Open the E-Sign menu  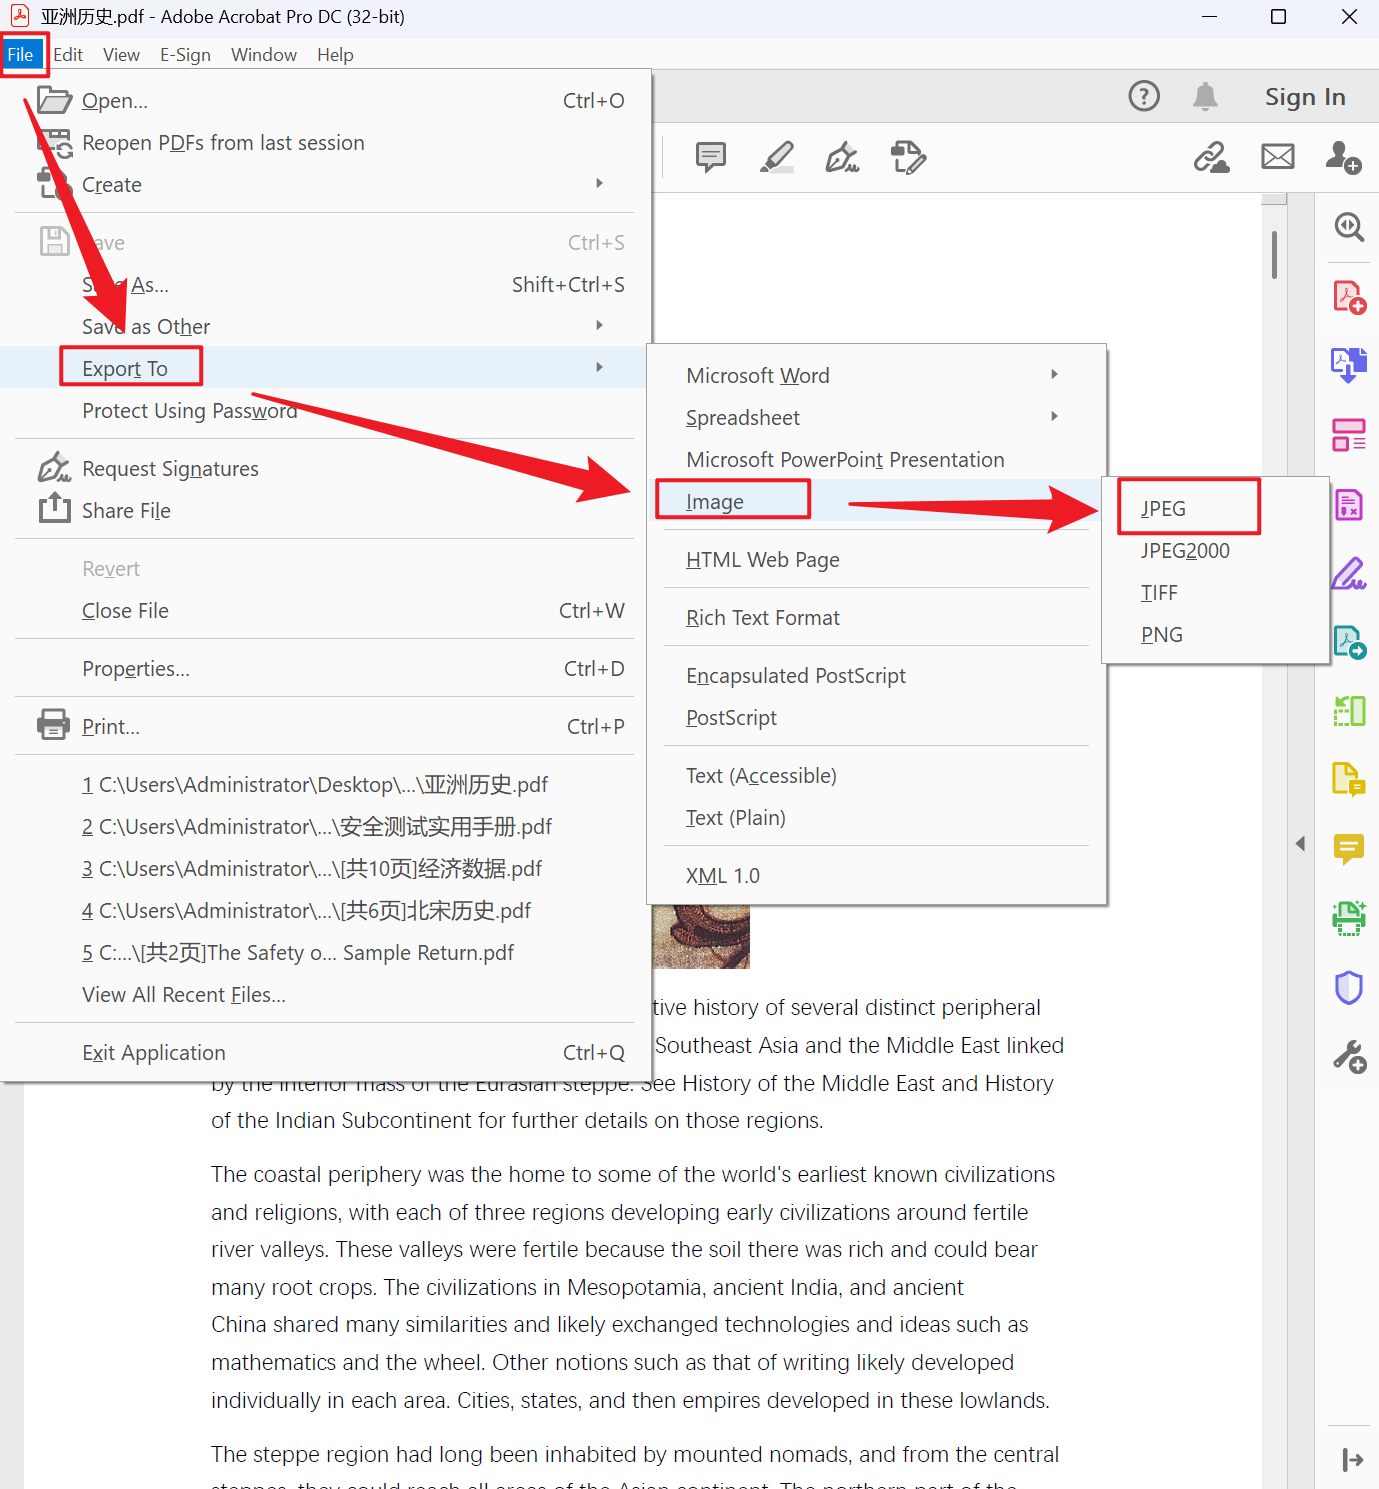tap(185, 55)
